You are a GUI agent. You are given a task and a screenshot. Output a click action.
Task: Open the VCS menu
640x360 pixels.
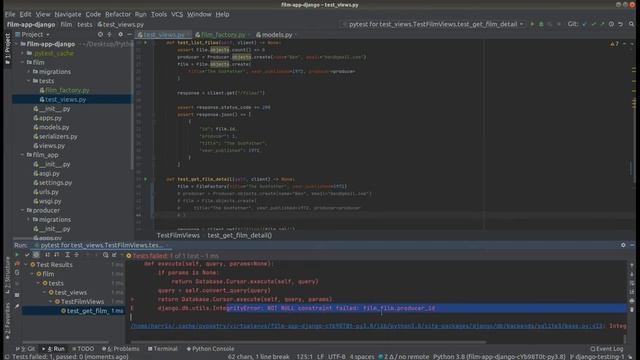[177, 14]
